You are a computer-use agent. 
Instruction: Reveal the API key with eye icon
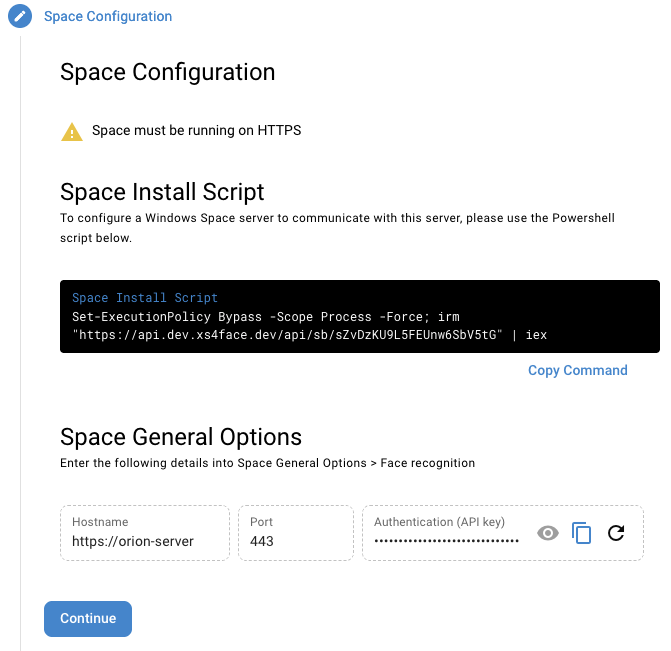(x=548, y=533)
